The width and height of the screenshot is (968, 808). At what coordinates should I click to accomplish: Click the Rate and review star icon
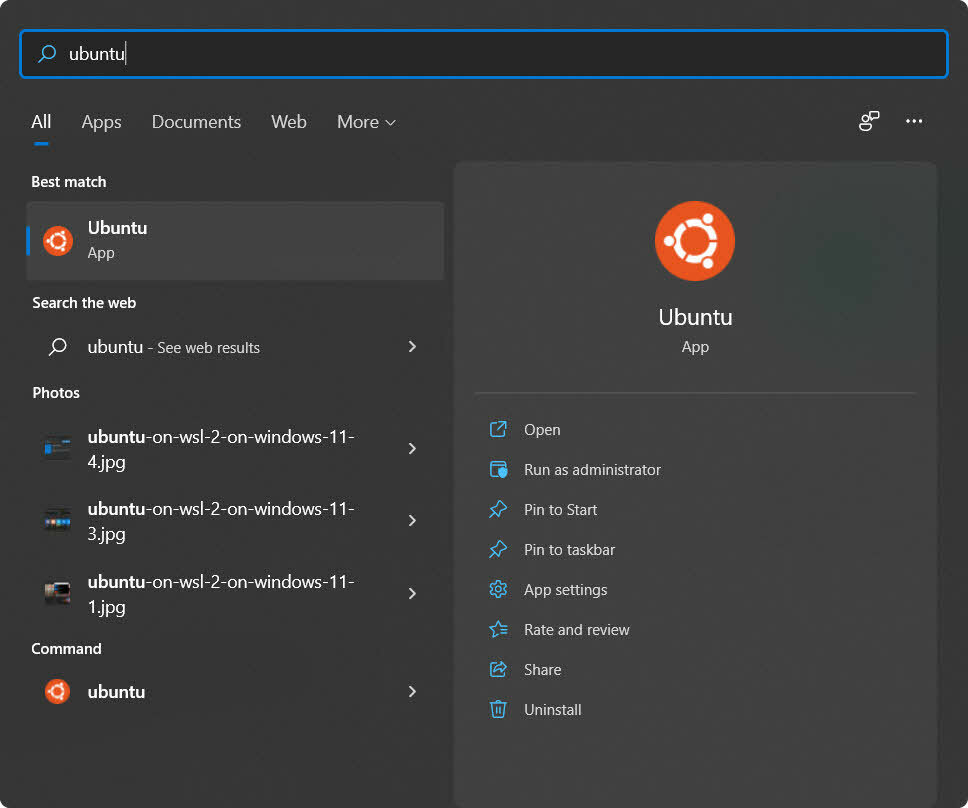tap(498, 629)
